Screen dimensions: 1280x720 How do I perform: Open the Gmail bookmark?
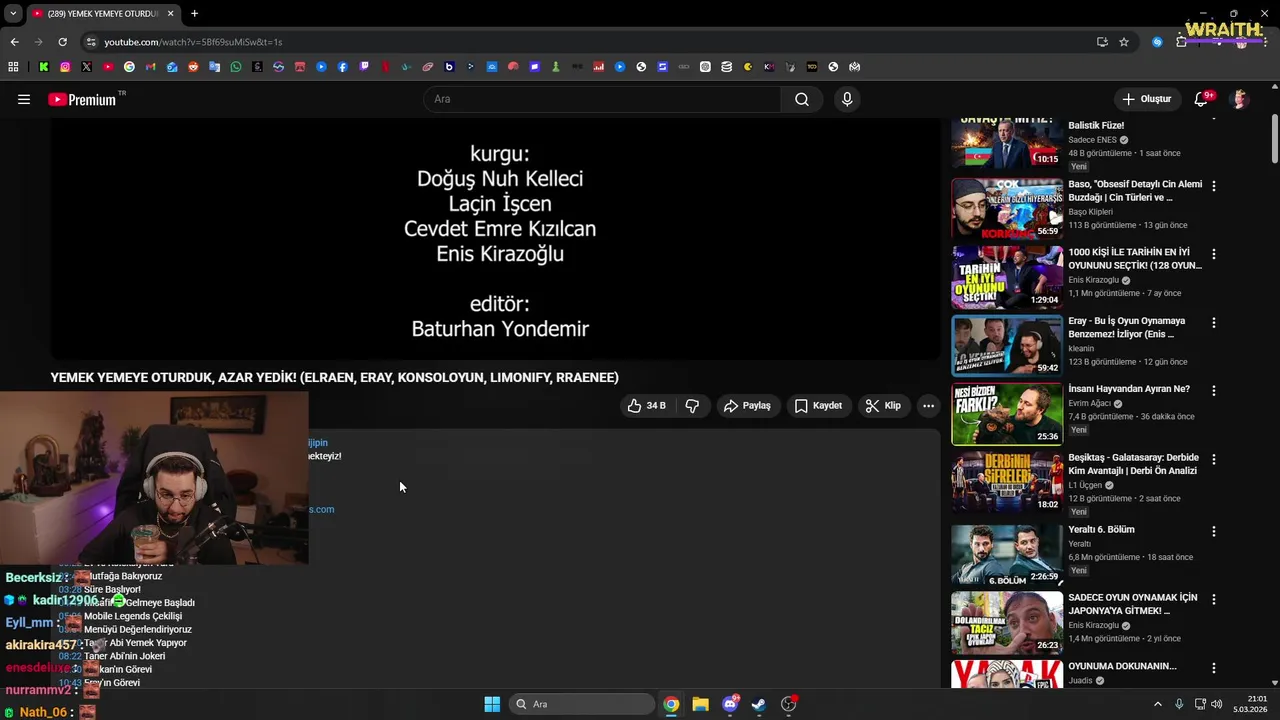point(150,67)
